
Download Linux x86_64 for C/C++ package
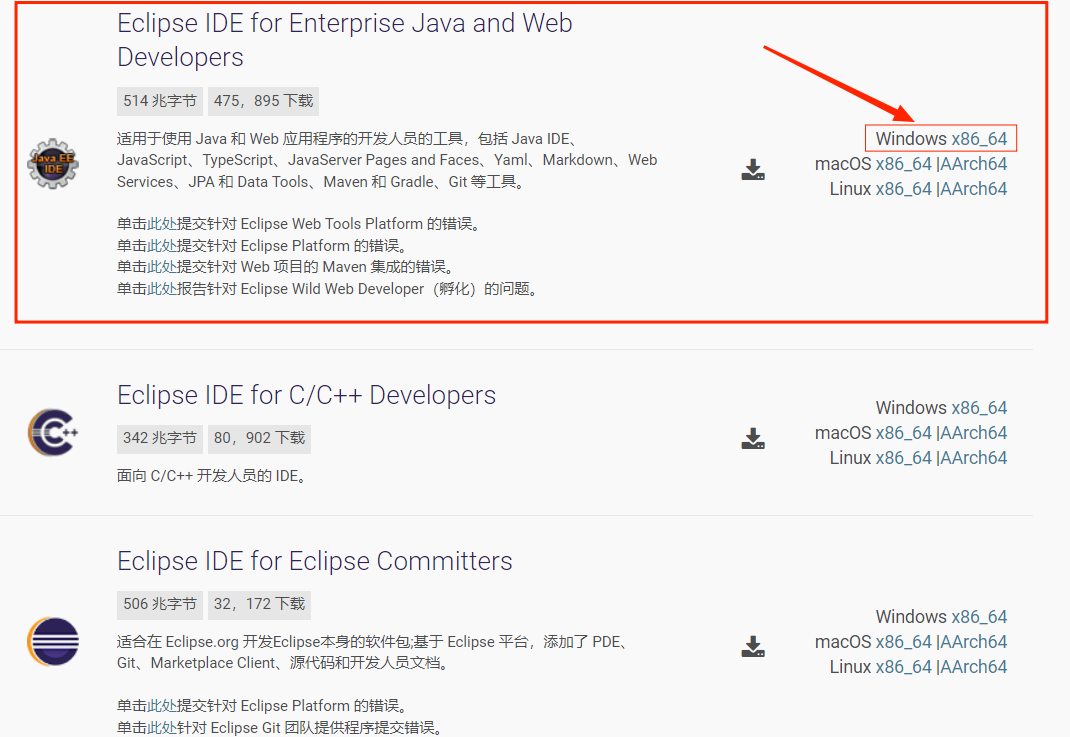pos(903,458)
